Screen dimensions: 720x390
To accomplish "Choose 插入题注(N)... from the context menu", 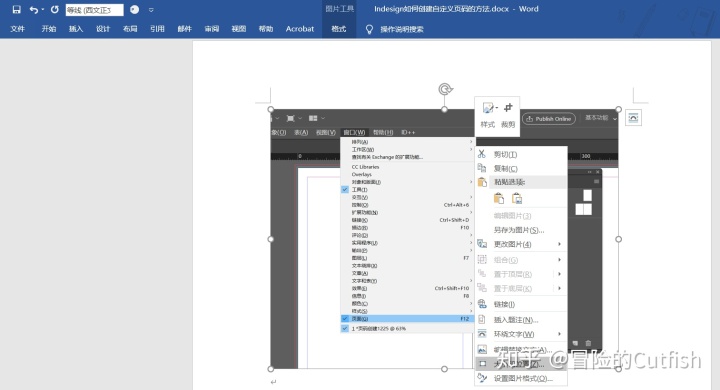I will (521, 320).
